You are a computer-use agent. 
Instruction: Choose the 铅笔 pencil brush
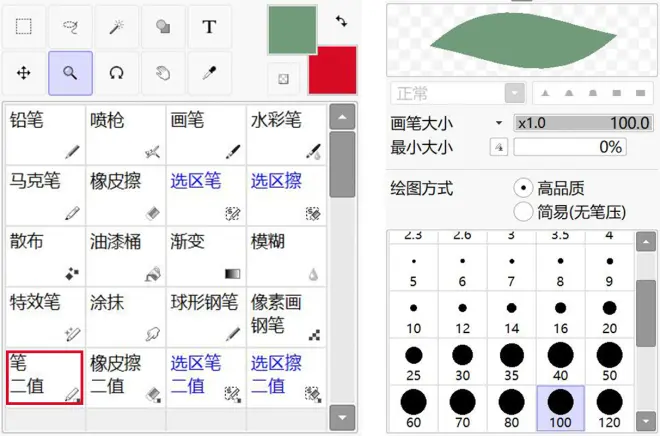(x=45, y=135)
